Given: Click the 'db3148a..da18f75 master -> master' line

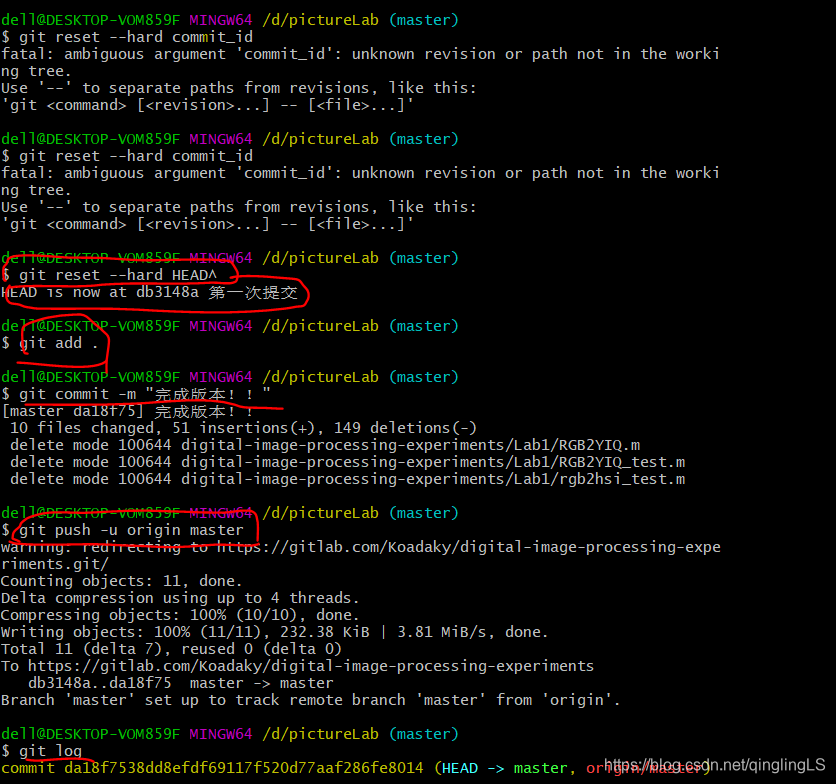Looking at the screenshot, I should pyautogui.click(x=181, y=683).
